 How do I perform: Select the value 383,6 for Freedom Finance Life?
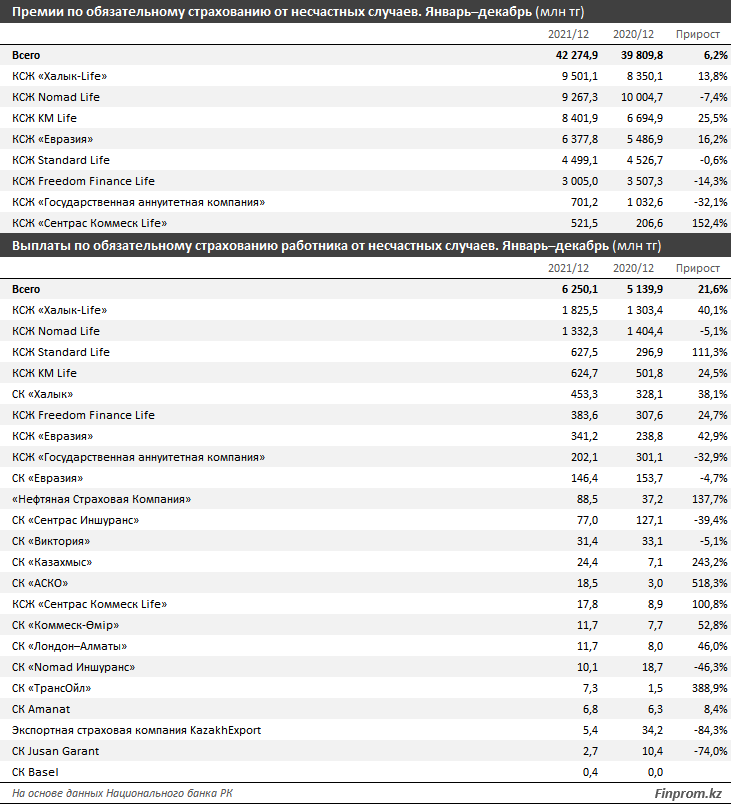click(584, 415)
